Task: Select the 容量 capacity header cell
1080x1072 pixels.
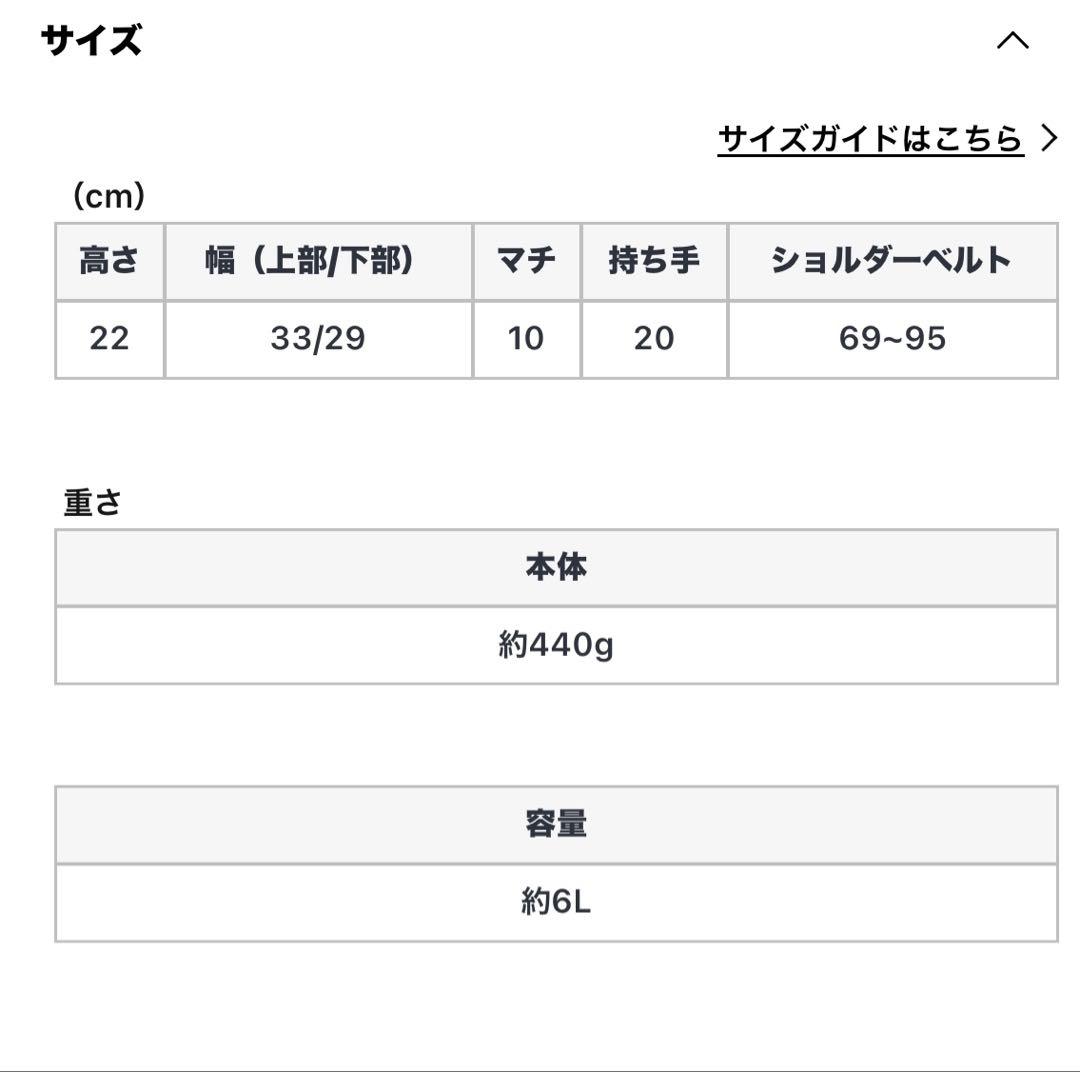Action: pyautogui.click(x=557, y=825)
